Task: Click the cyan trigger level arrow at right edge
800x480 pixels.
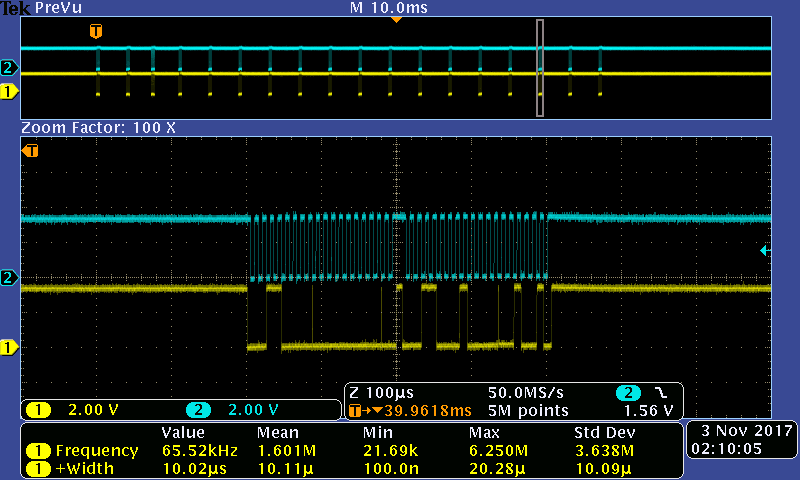Action: click(x=765, y=250)
